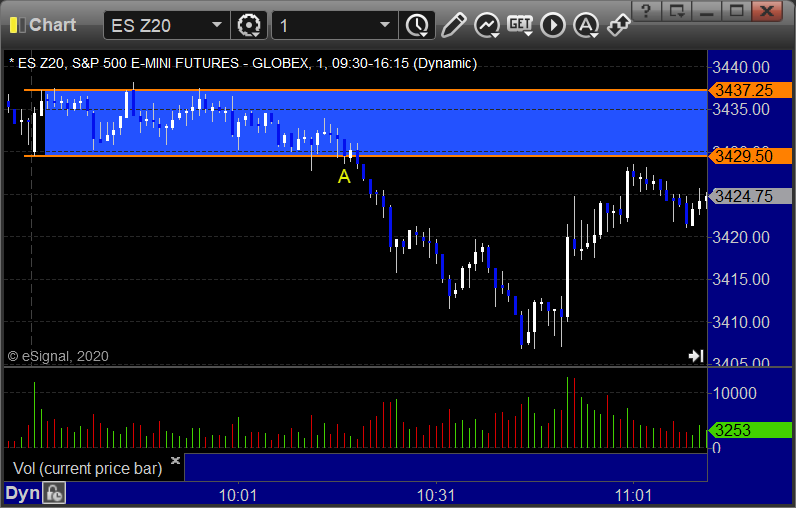This screenshot has width=796, height=508.
Task: Click the symbol settings gear icon
Action: (249, 25)
